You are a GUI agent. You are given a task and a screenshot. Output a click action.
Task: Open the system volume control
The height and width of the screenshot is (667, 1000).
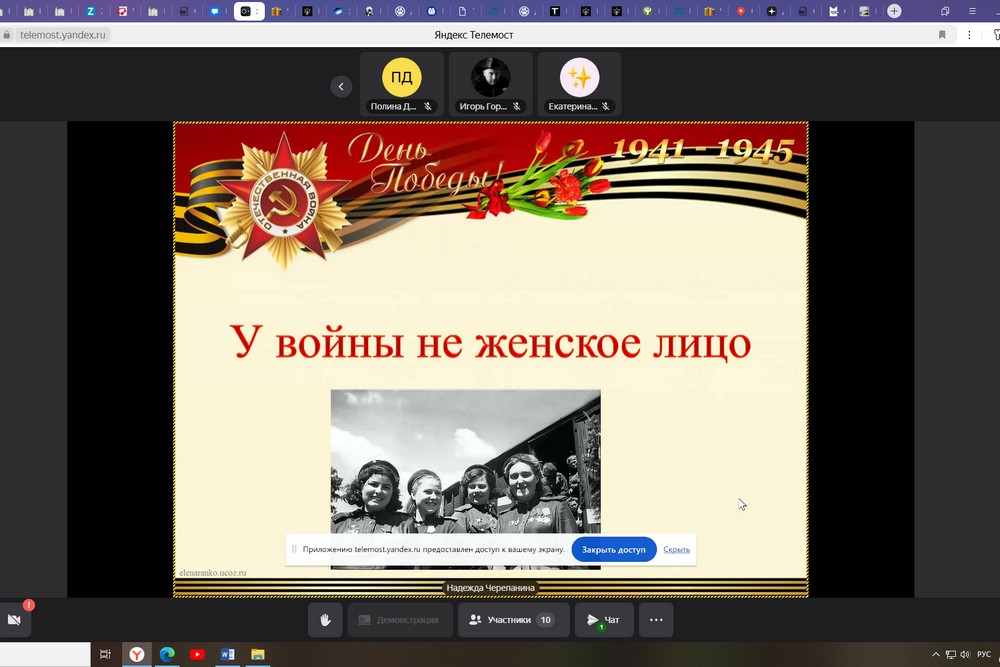(x=964, y=655)
